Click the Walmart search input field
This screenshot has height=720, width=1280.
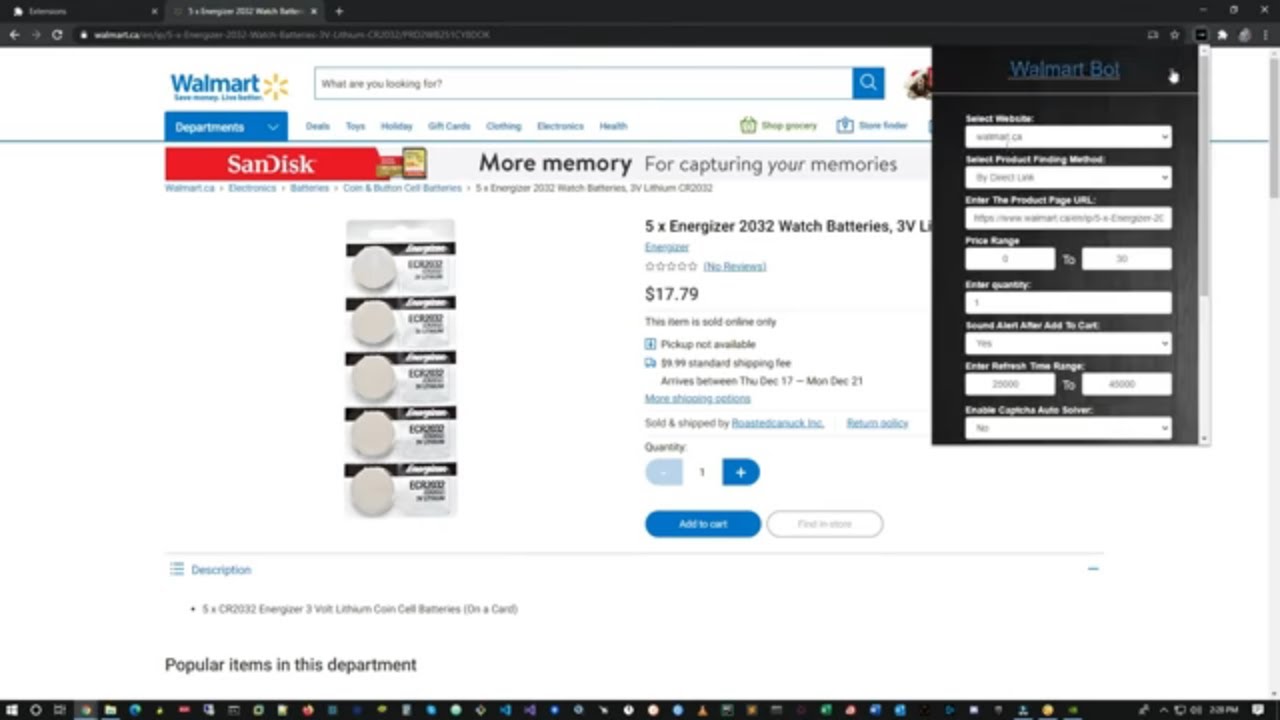coord(583,84)
